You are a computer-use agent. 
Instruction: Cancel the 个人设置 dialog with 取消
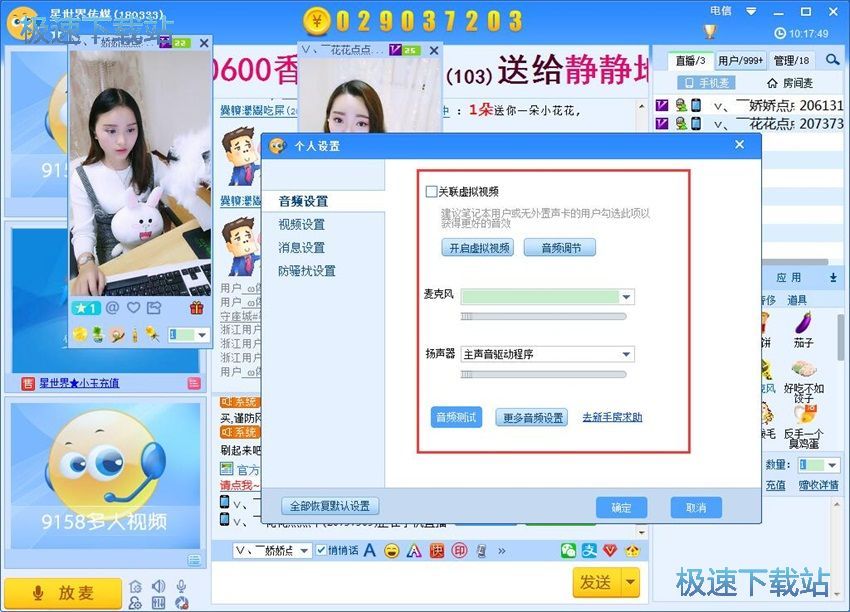(696, 507)
